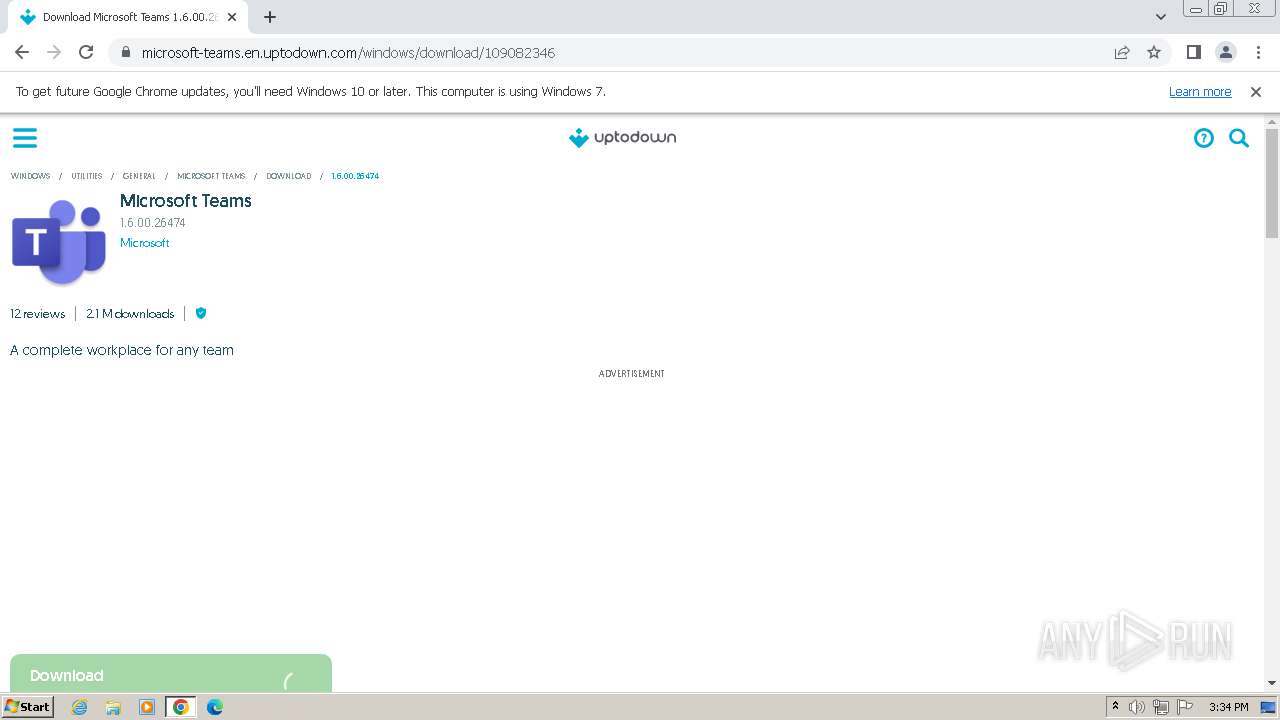Go back to previous page
1280x720 pixels.
22,52
